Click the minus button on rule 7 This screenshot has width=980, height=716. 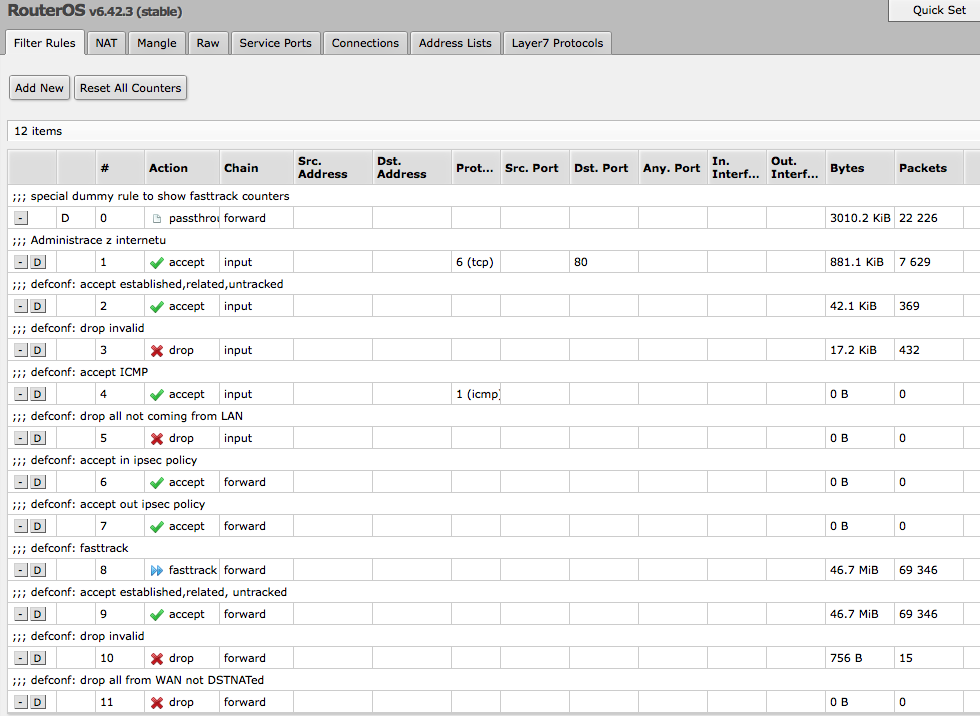click(21, 527)
